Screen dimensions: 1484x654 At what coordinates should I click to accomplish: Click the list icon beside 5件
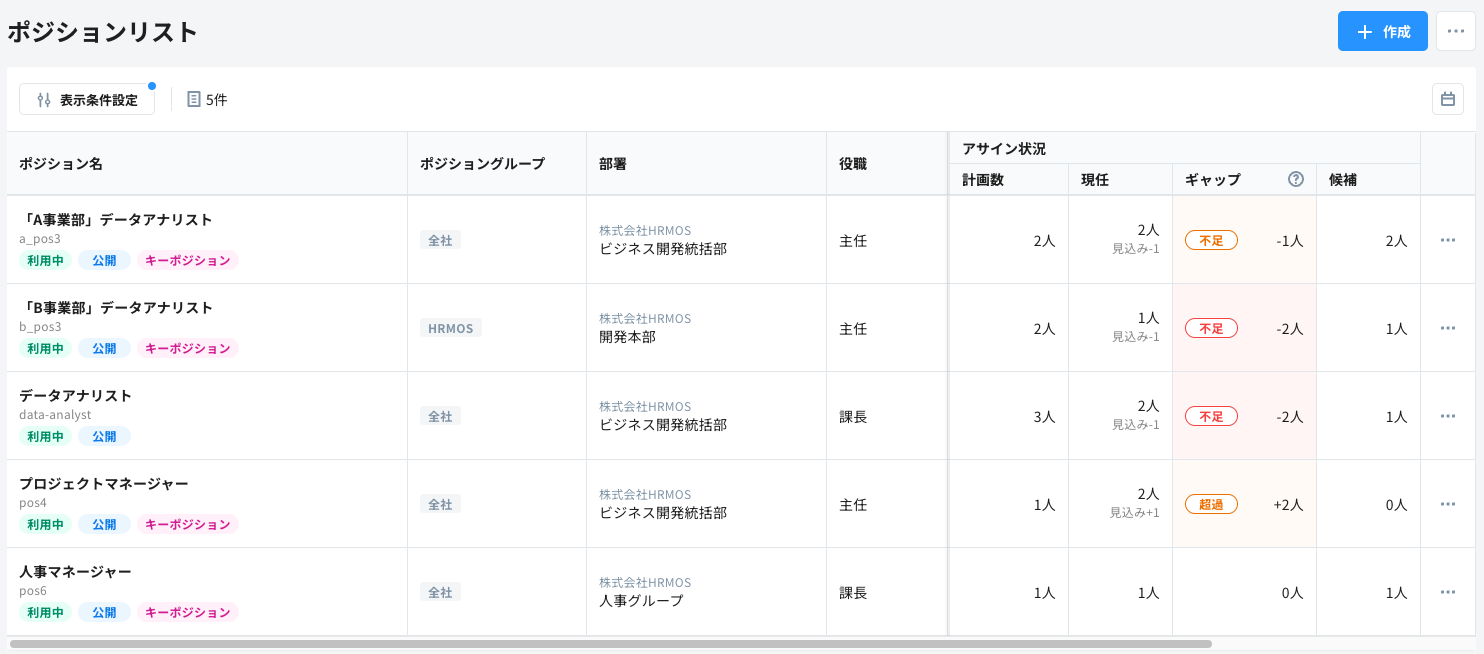(192, 99)
